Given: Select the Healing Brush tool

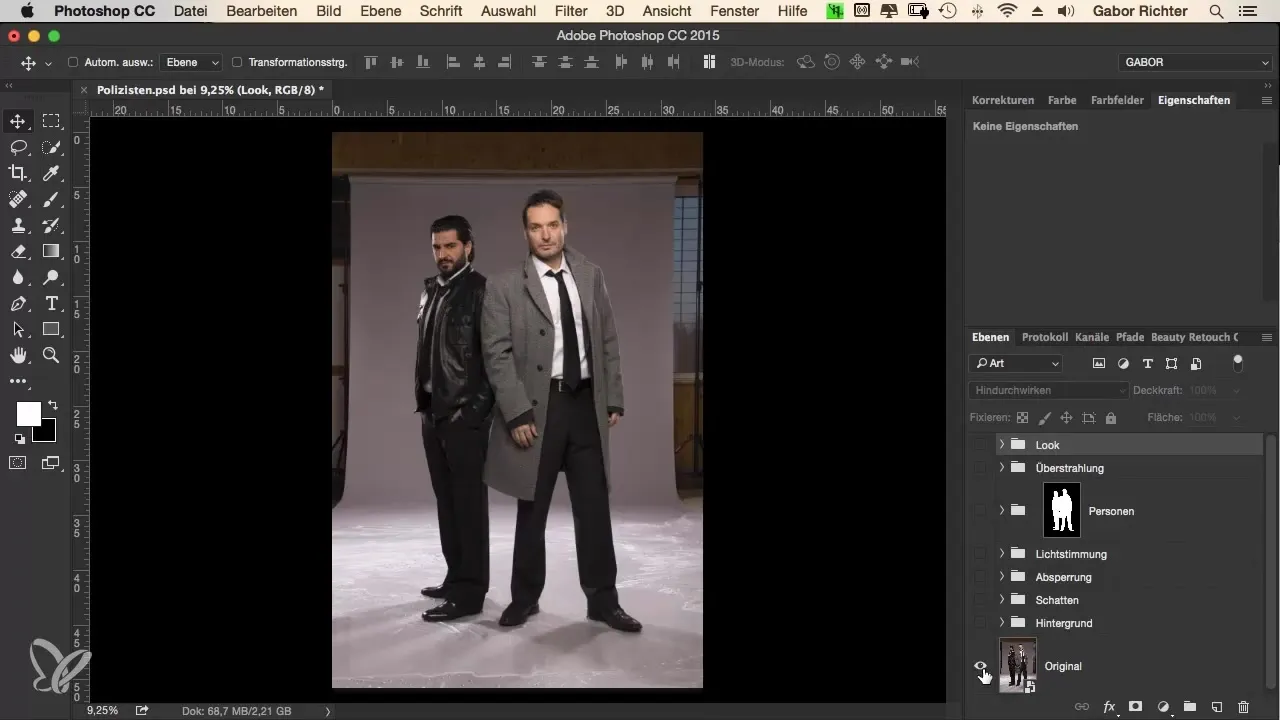Looking at the screenshot, I should pos(18,200).
